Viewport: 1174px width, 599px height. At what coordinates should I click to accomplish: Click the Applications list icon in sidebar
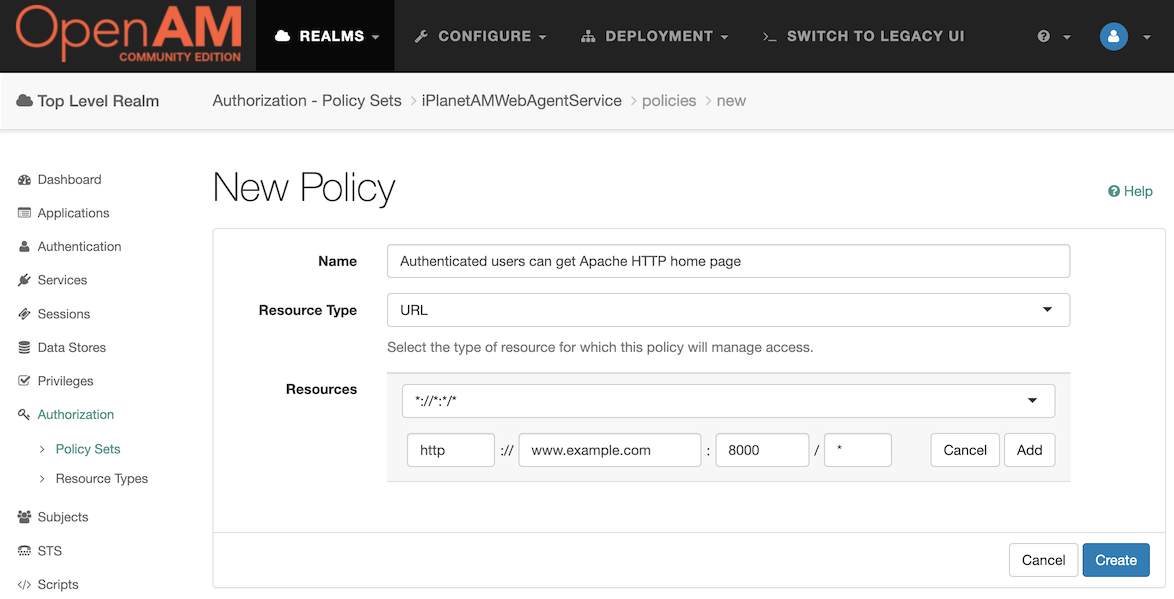pyautogui.click(x=24, y=213)
